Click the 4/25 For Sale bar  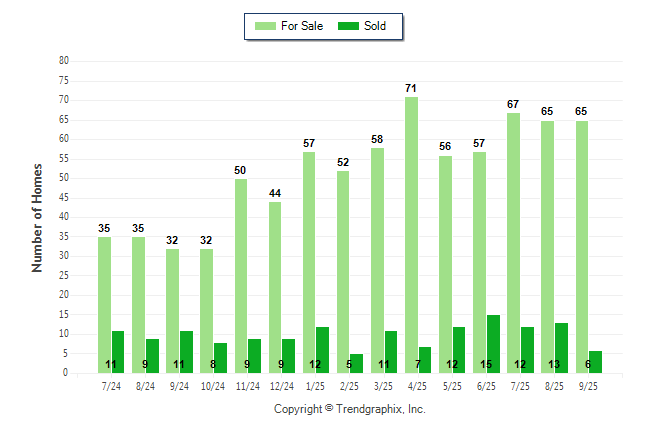click(x=411, y=235)
